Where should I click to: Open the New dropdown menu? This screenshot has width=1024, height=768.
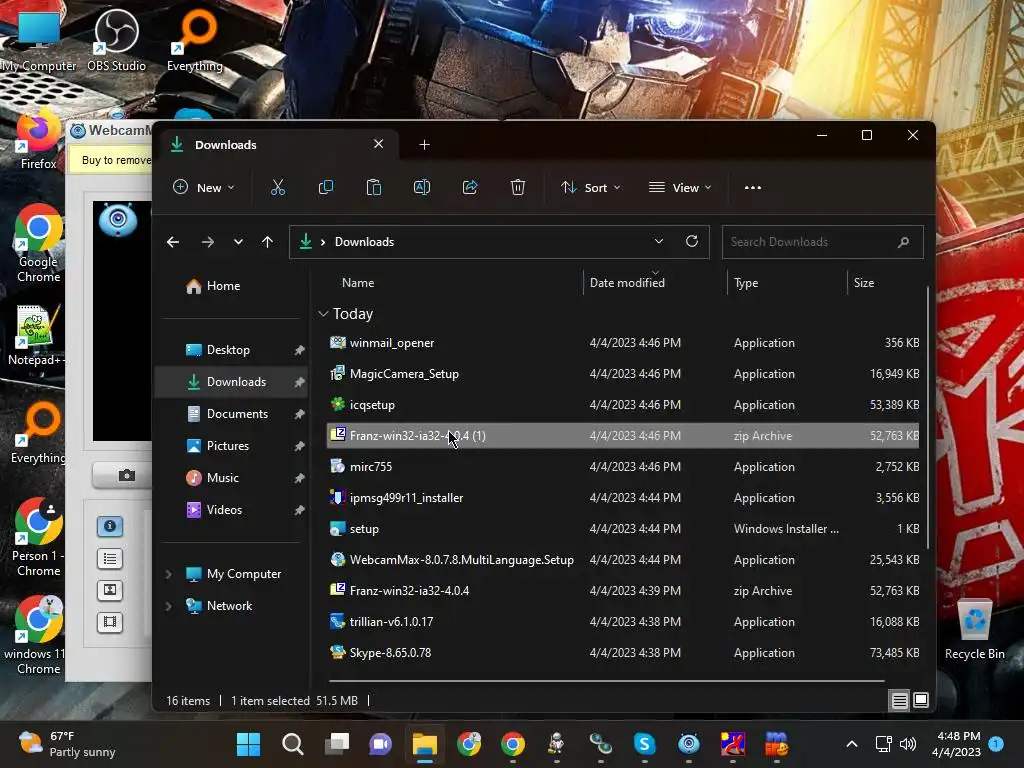204,187
